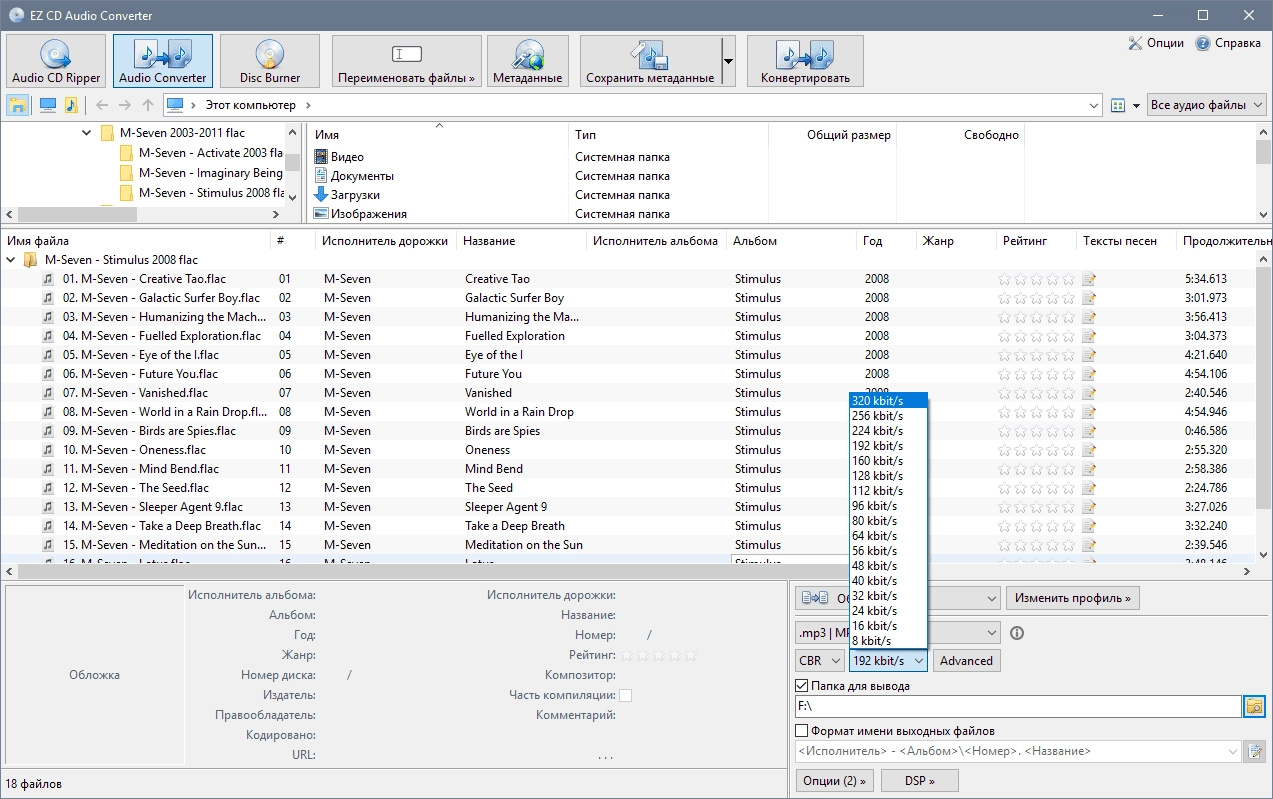This screenshot has width=1273, height=799.
Task: Click Сохранить метаданные button
Action: pos(650,61)
